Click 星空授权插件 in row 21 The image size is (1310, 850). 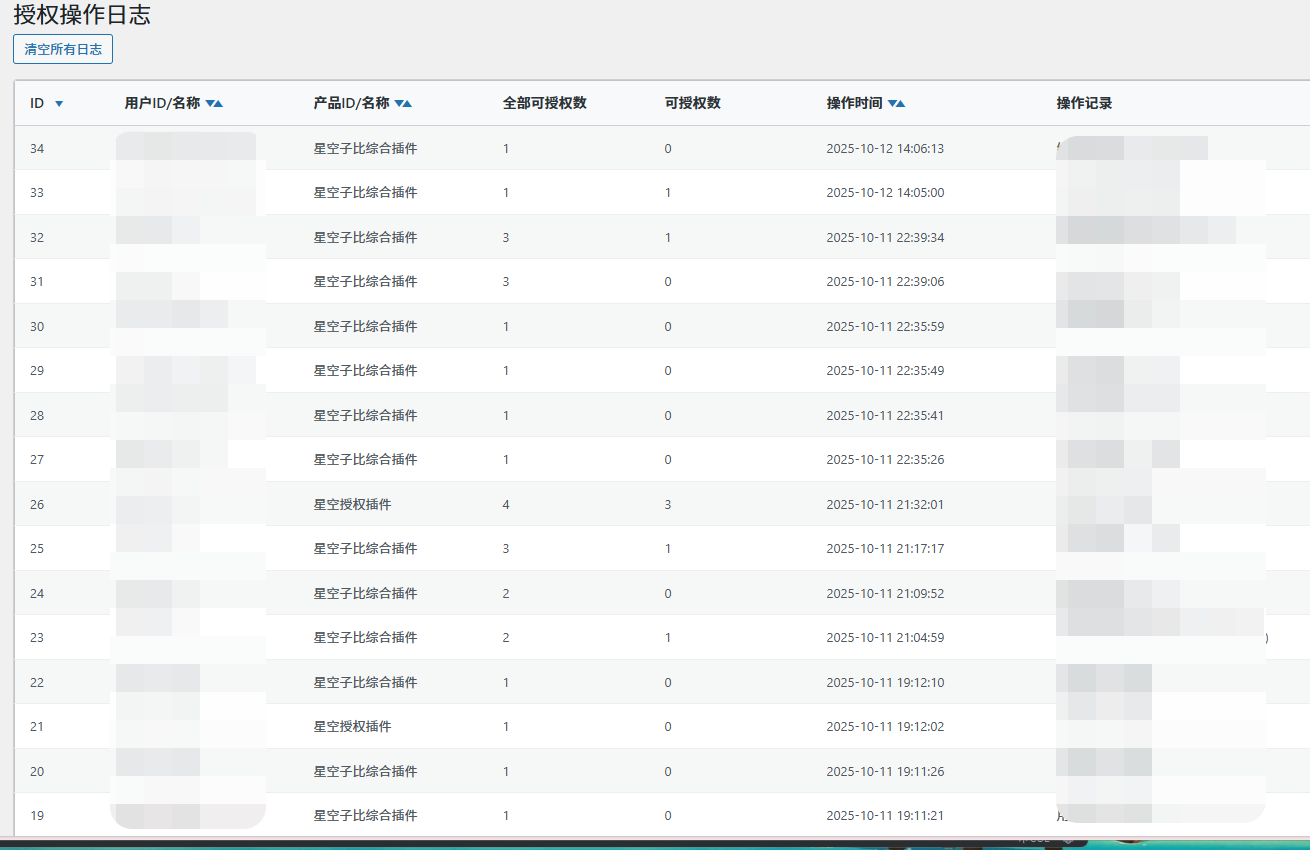click(352, 726)
